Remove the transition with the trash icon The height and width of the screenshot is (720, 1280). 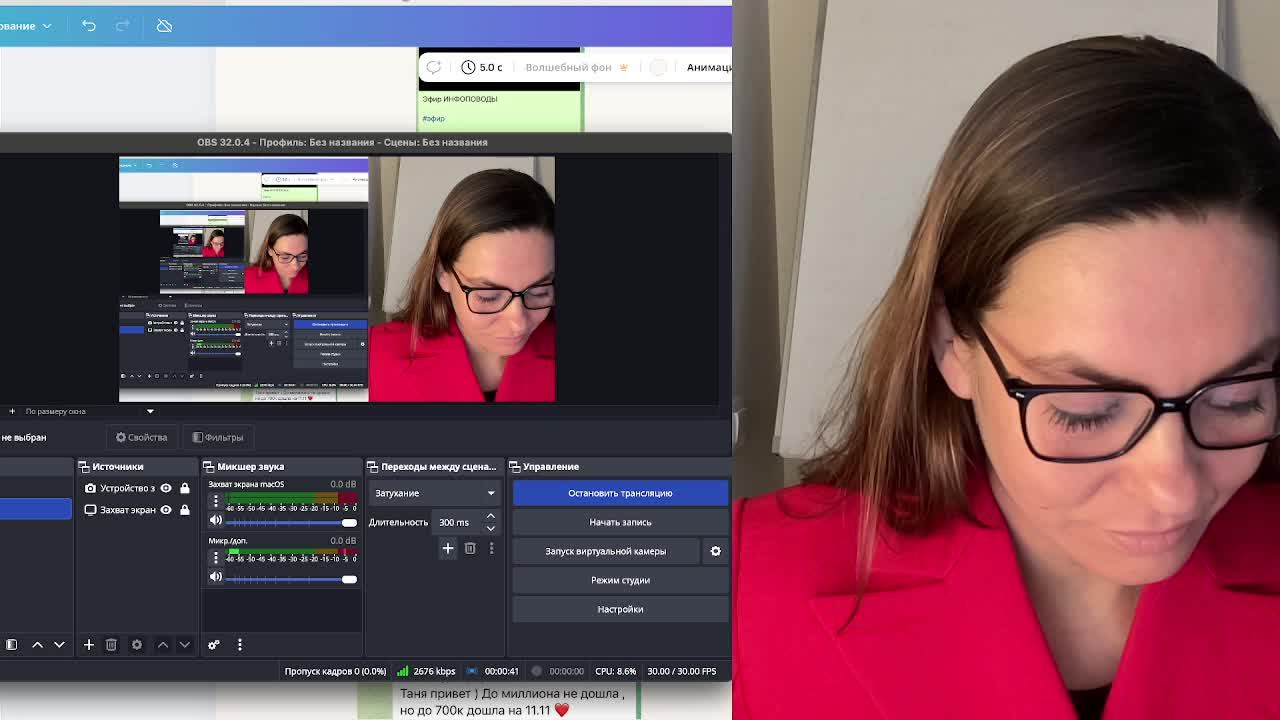pos(470,548)
